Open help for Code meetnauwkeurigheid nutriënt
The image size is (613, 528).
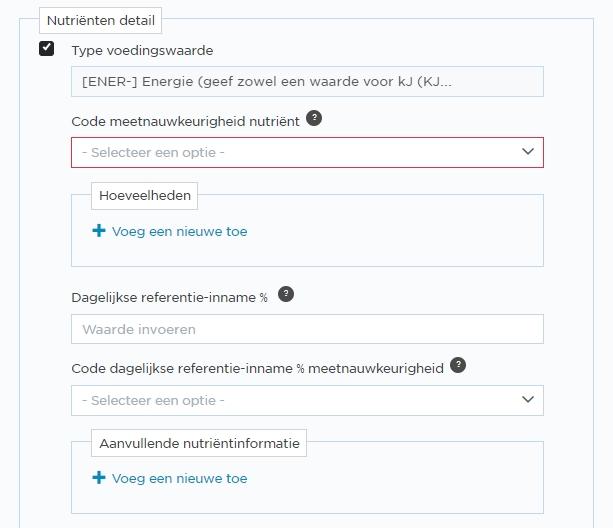(314, 118)
